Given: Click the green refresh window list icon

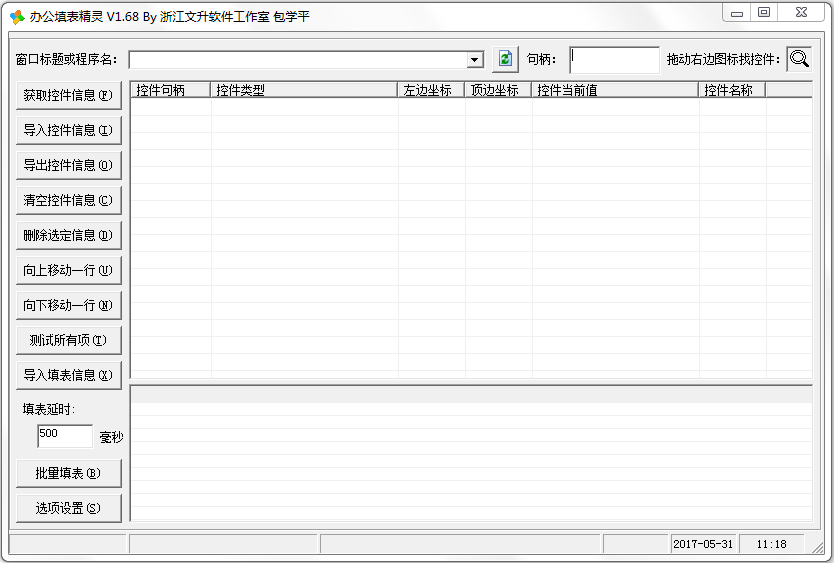Looking at the screenshot, I should 505,59.
